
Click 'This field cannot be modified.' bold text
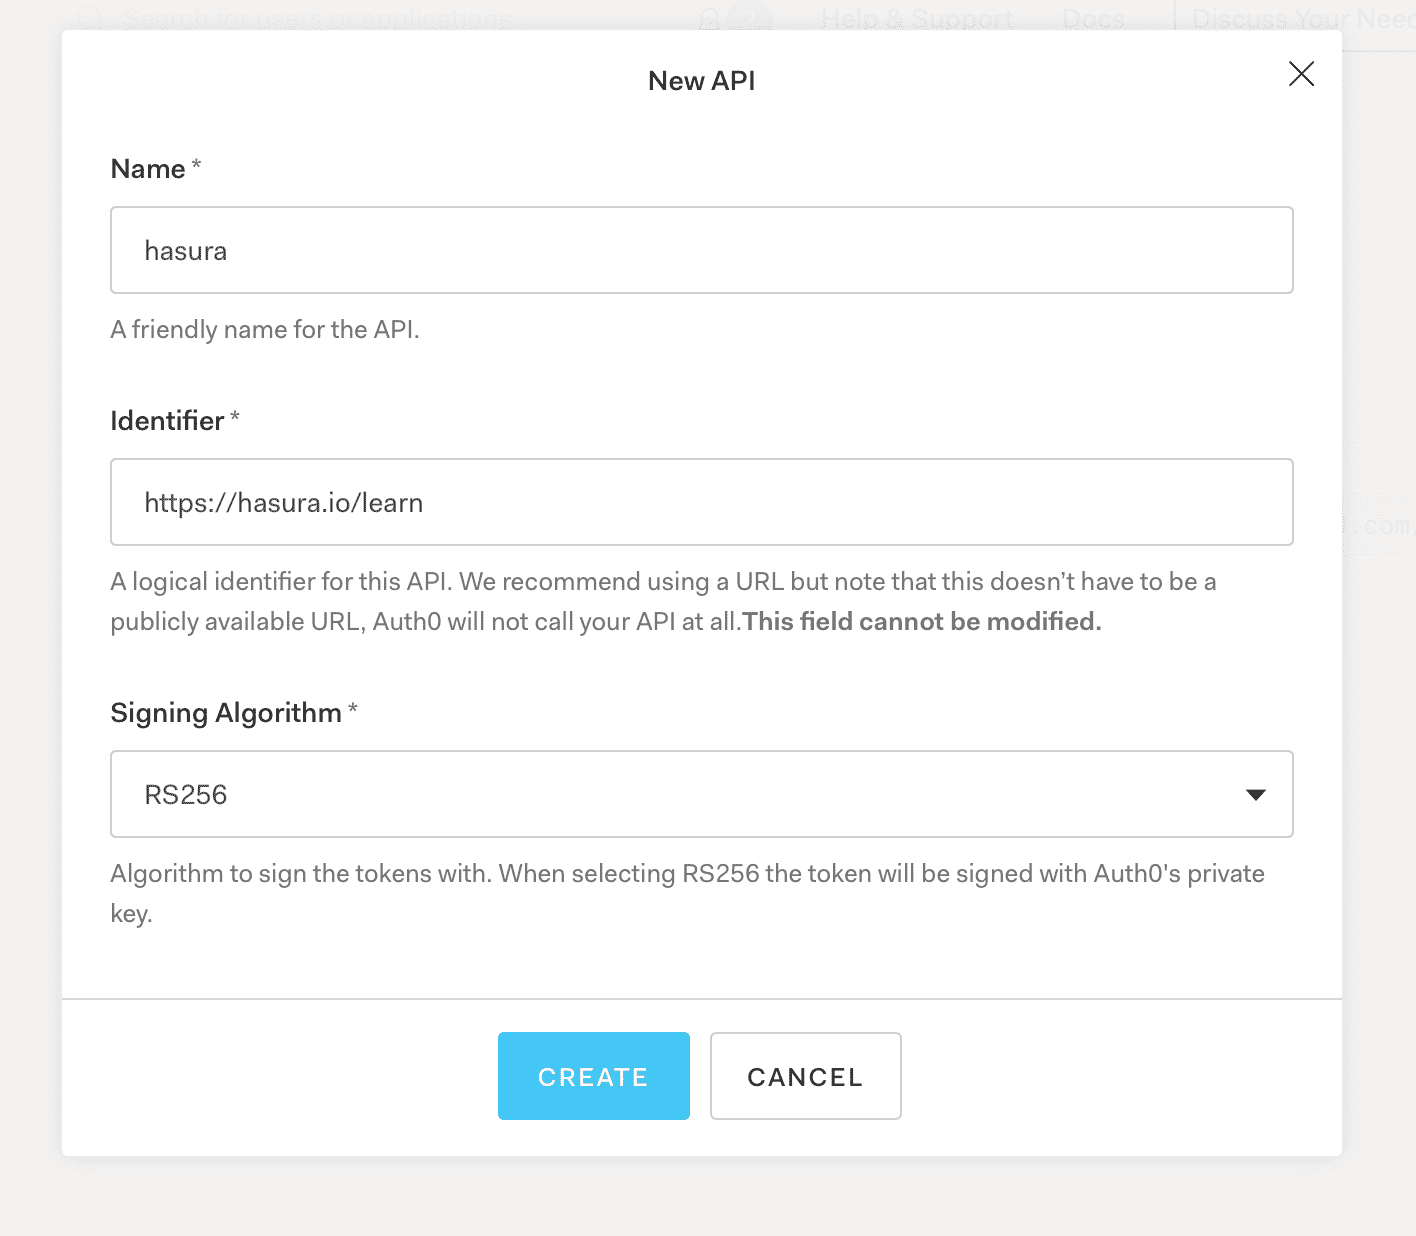tap(922, 622)
